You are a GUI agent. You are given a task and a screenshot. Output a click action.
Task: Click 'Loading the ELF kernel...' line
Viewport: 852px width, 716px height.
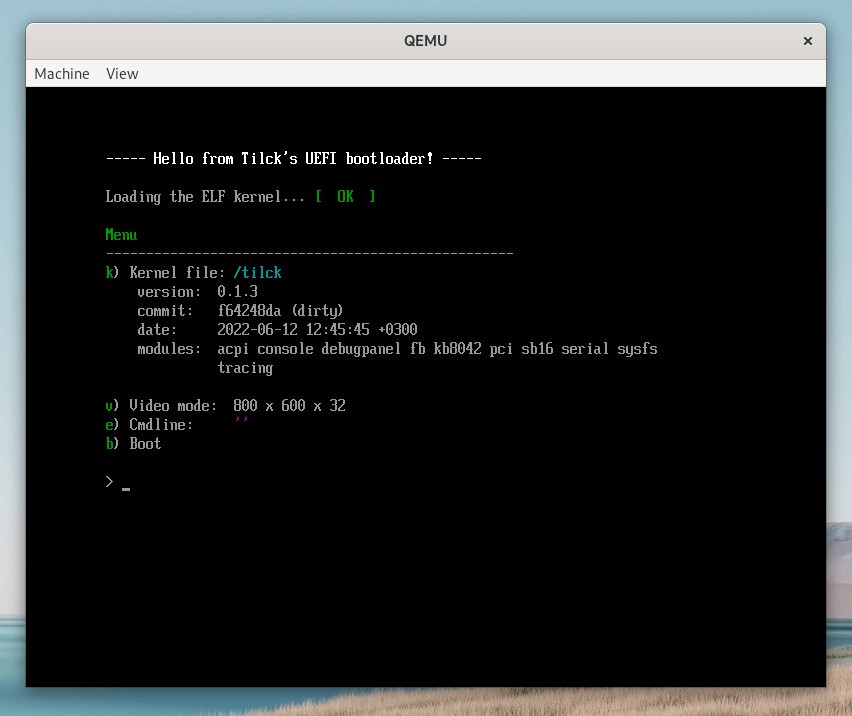click(x=205, y=196)
